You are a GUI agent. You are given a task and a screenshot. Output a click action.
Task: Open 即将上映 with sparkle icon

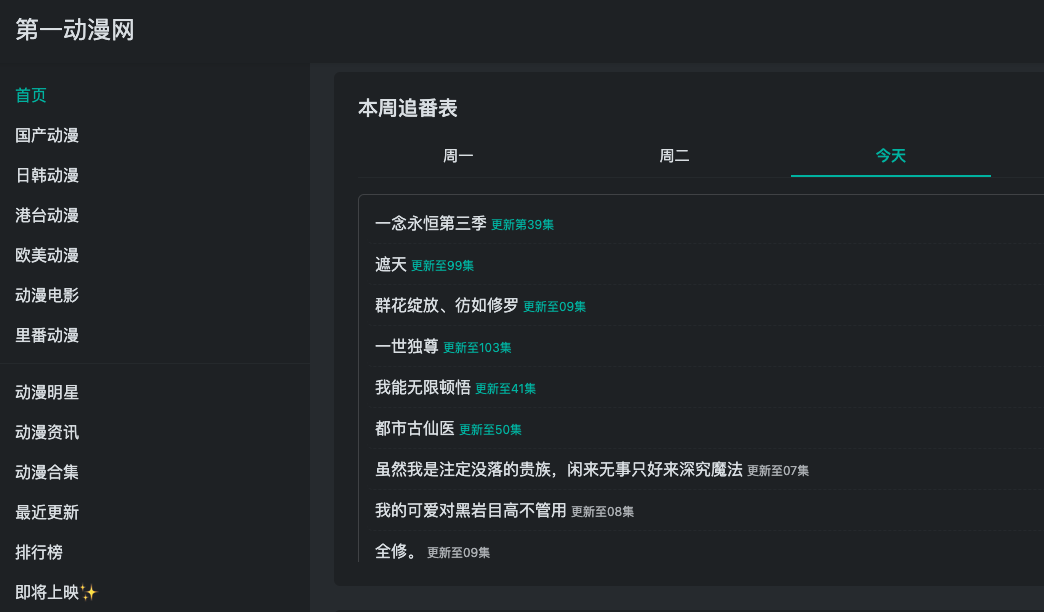(x=56, y=593)
